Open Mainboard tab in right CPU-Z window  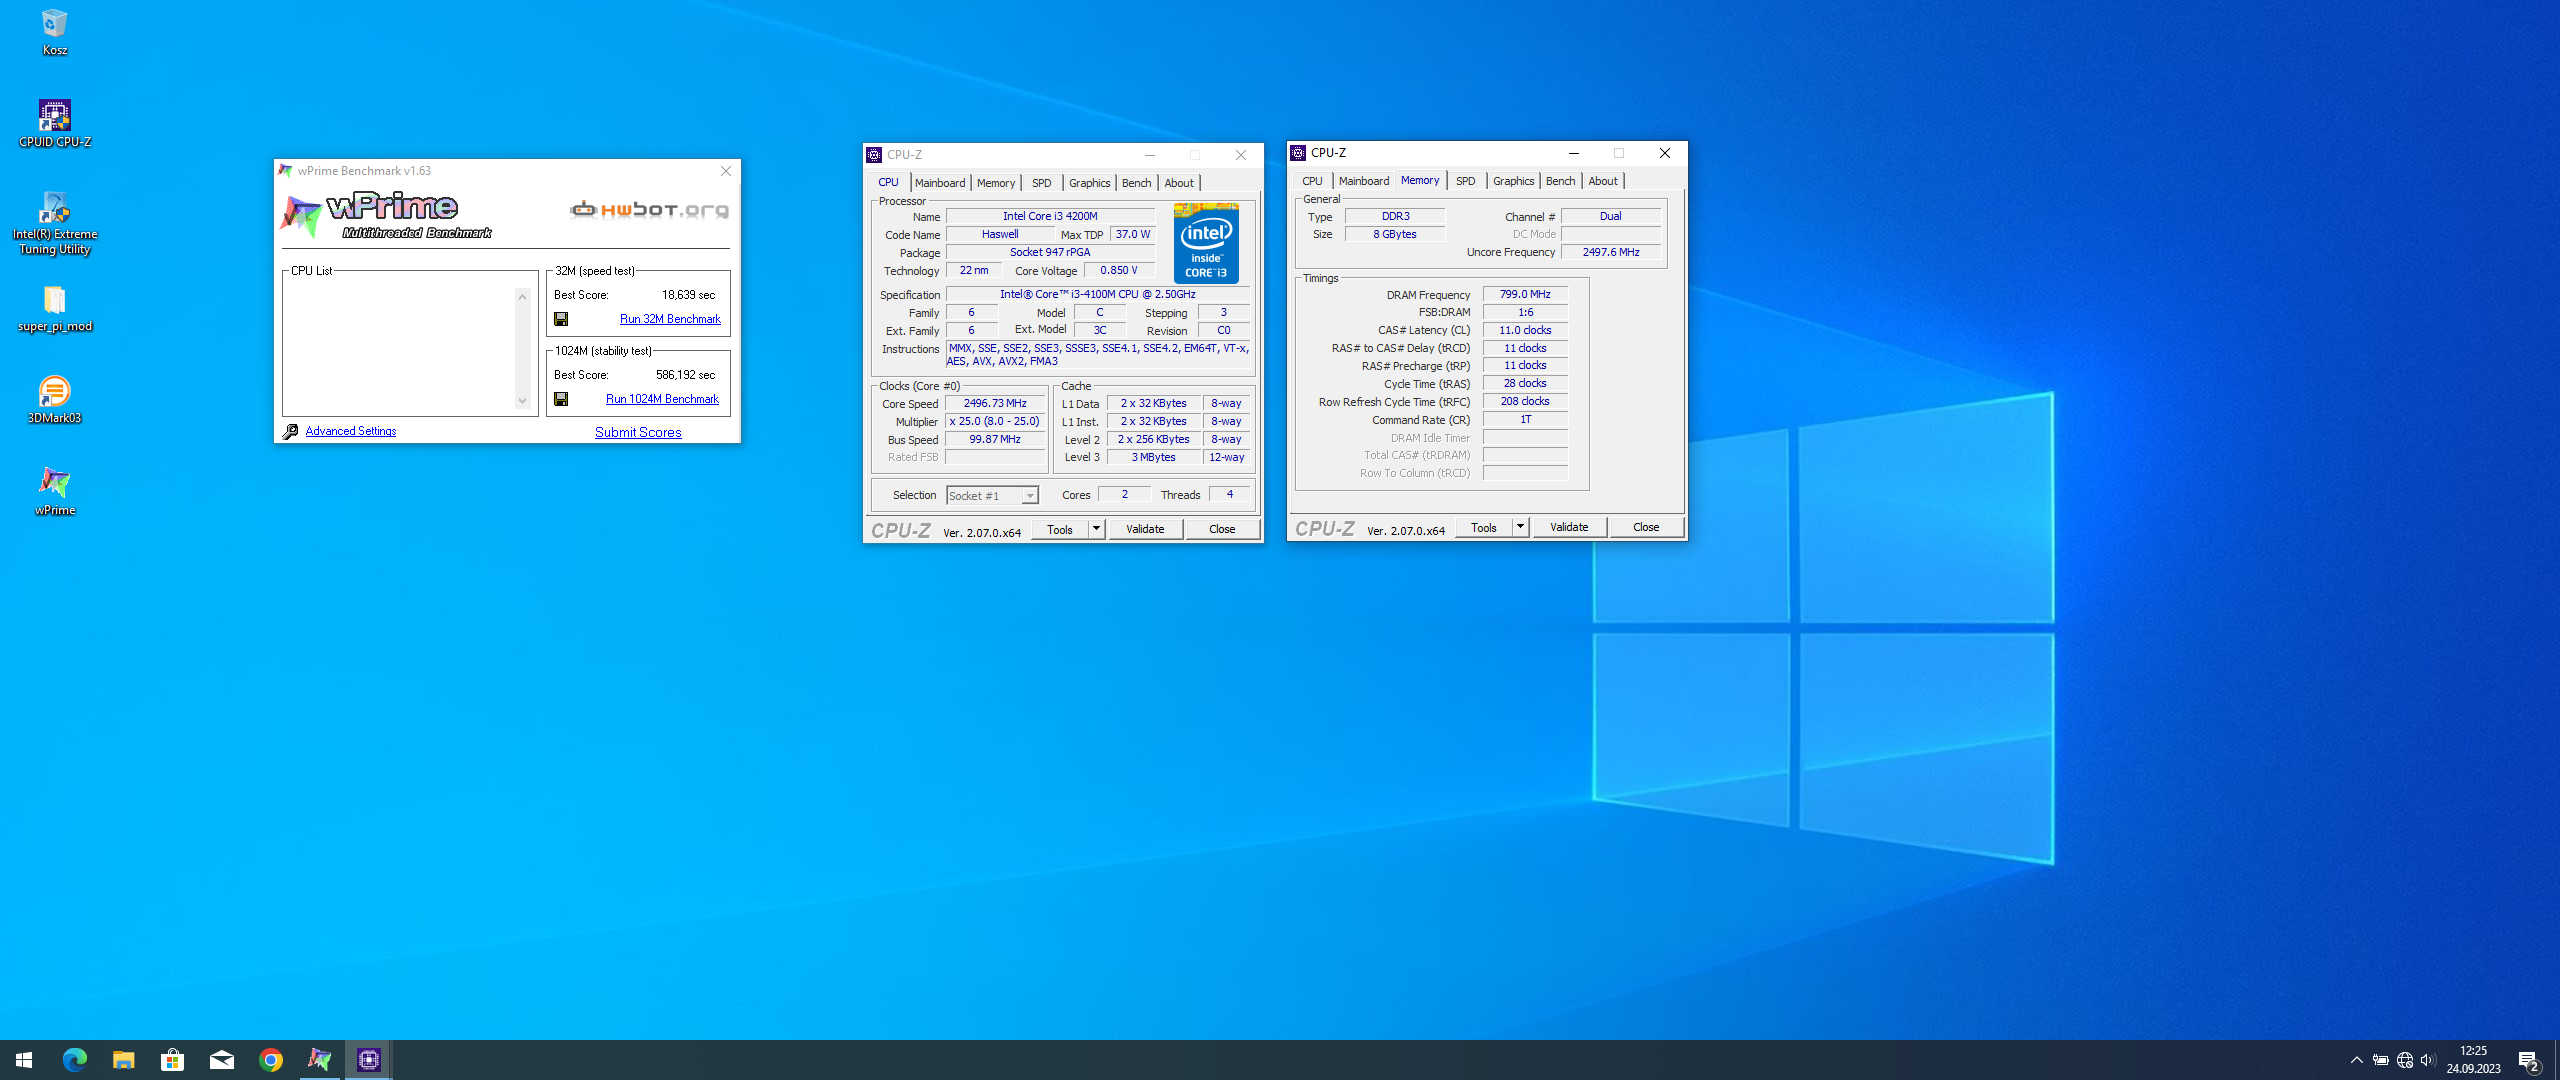click(x=1364, y=181)
